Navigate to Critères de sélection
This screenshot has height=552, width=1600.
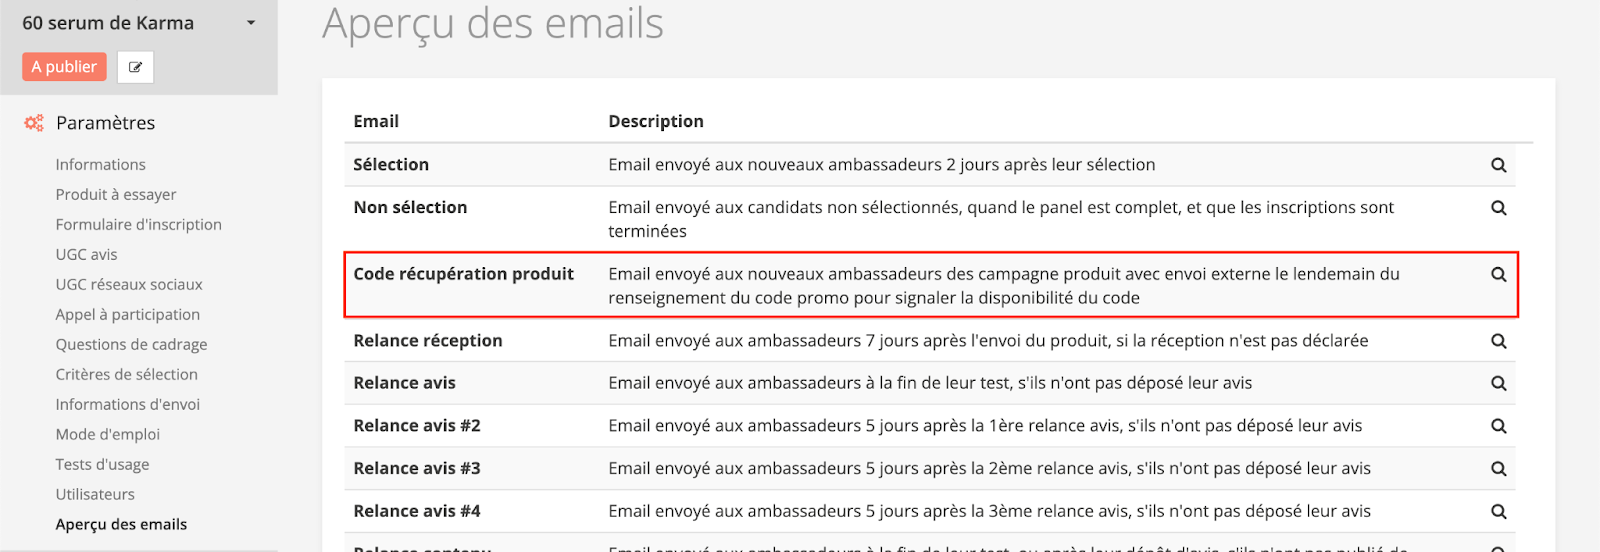coord(126,375)
